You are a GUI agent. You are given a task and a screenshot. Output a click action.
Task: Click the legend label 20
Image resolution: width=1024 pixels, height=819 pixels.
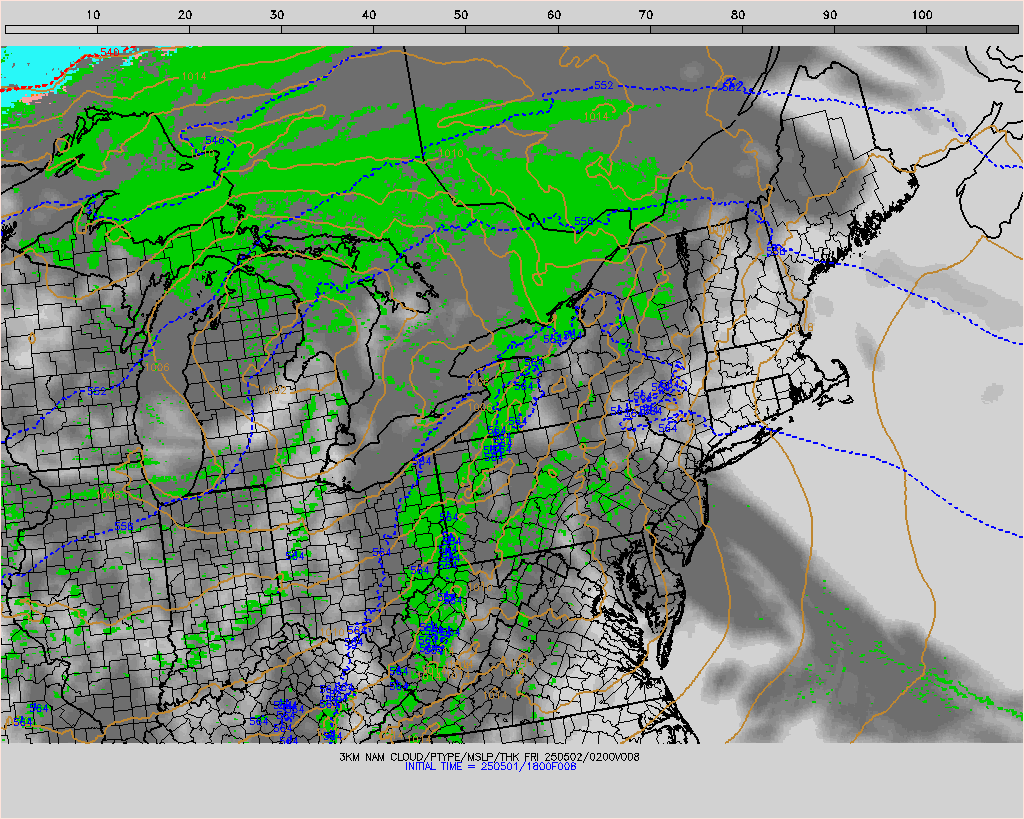185,14
